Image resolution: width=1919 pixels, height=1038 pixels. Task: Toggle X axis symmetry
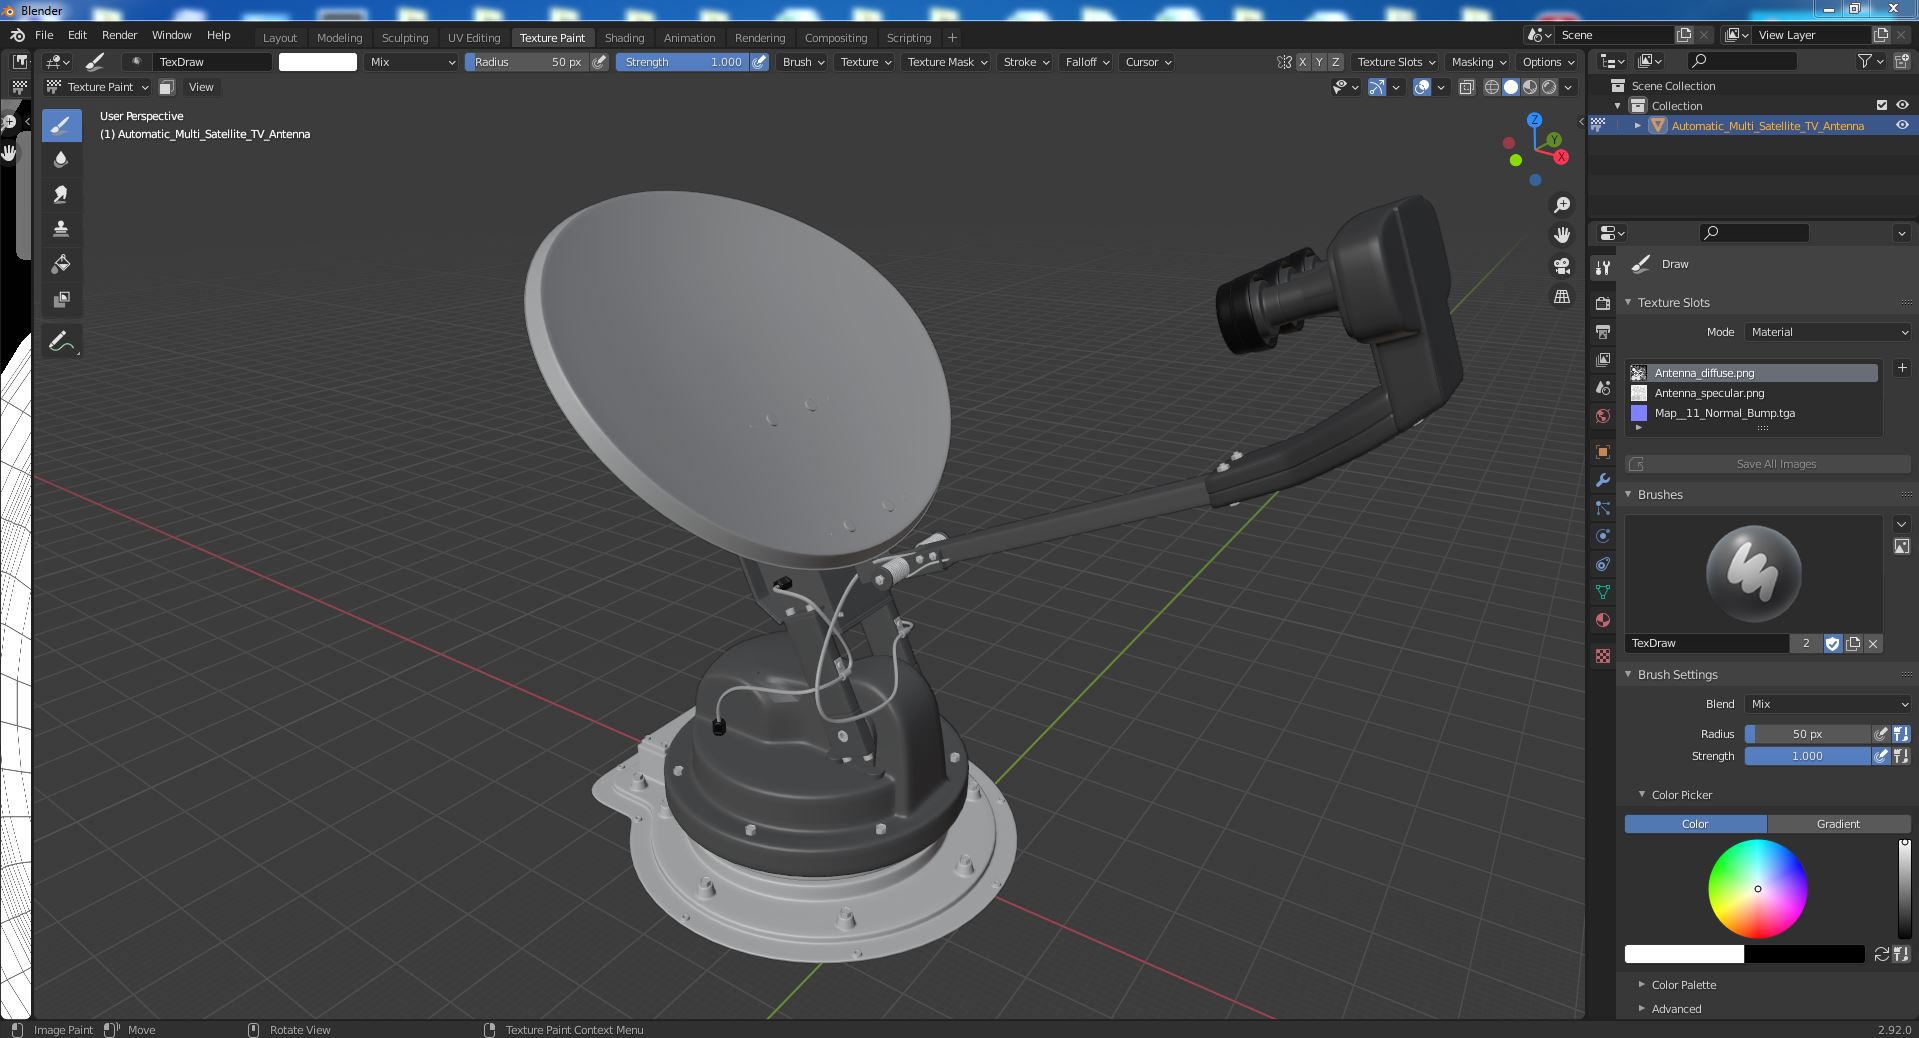point(1302,62)
